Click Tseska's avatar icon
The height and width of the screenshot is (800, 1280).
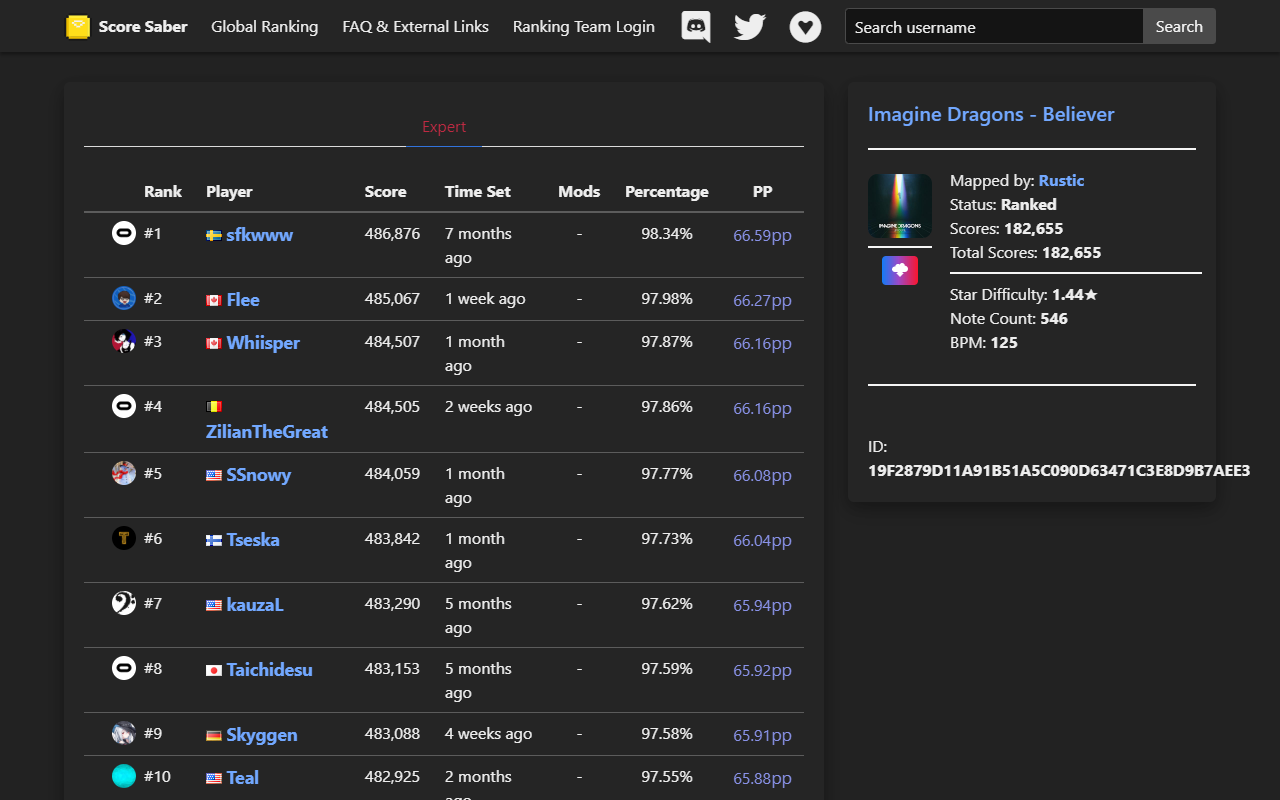(x=124, y=538)
